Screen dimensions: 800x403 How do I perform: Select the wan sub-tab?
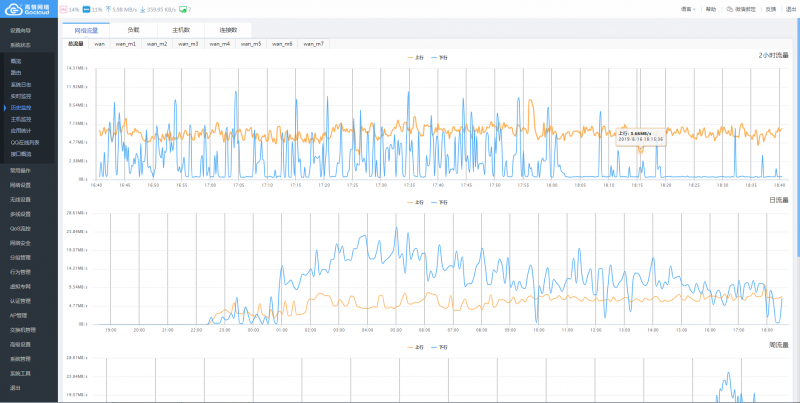[x=99, y=44]
